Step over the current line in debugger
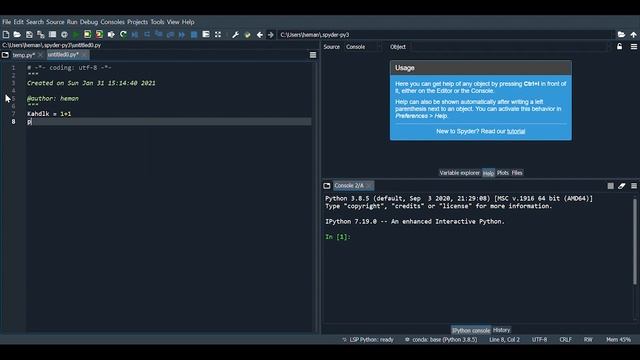 point(147,35)
